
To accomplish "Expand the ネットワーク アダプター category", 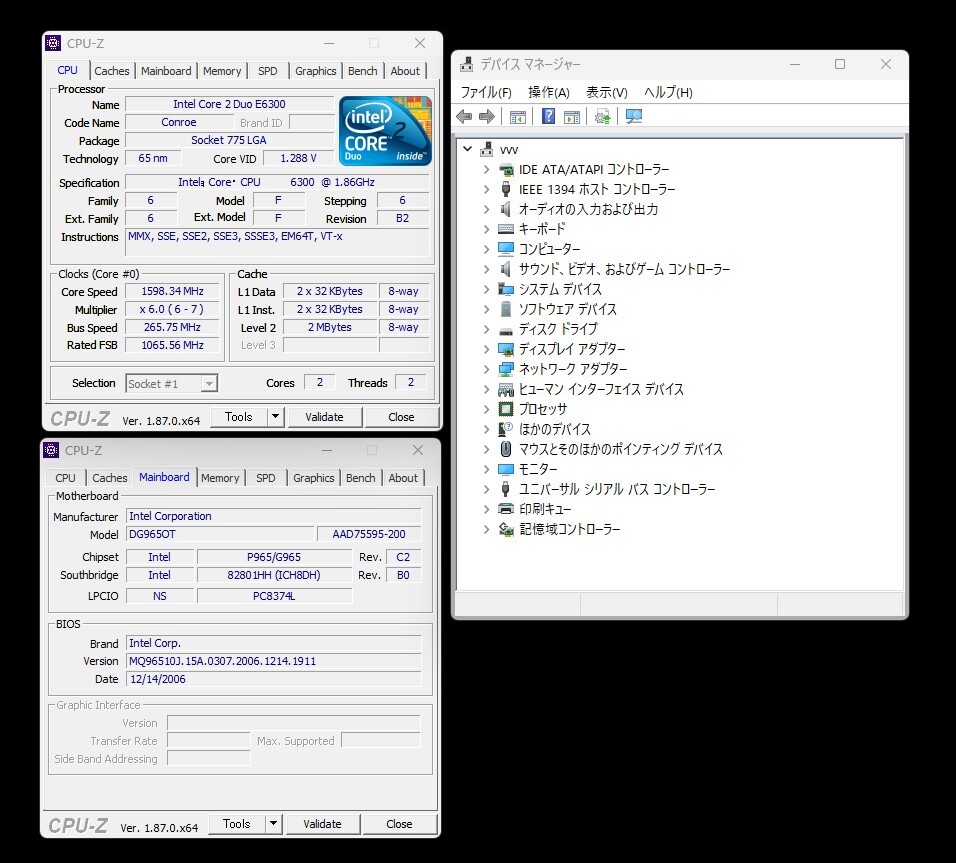I will point(486,369).
